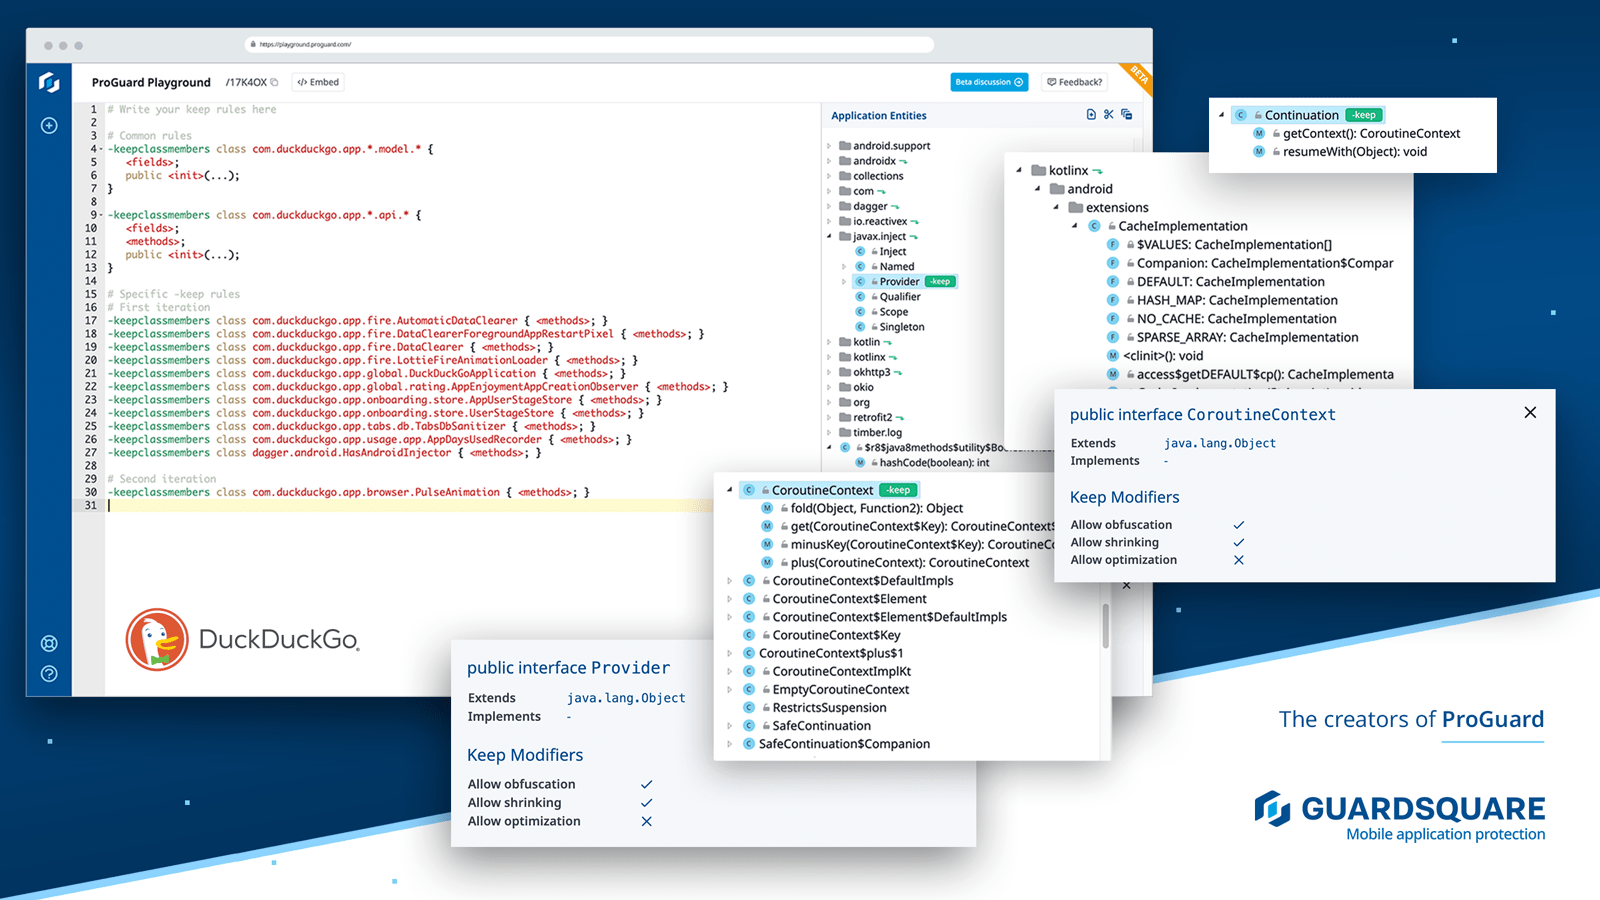Collapse the extensions folder in the overlay tree
Screen dimensions: 1600x900
(1056, 208)
